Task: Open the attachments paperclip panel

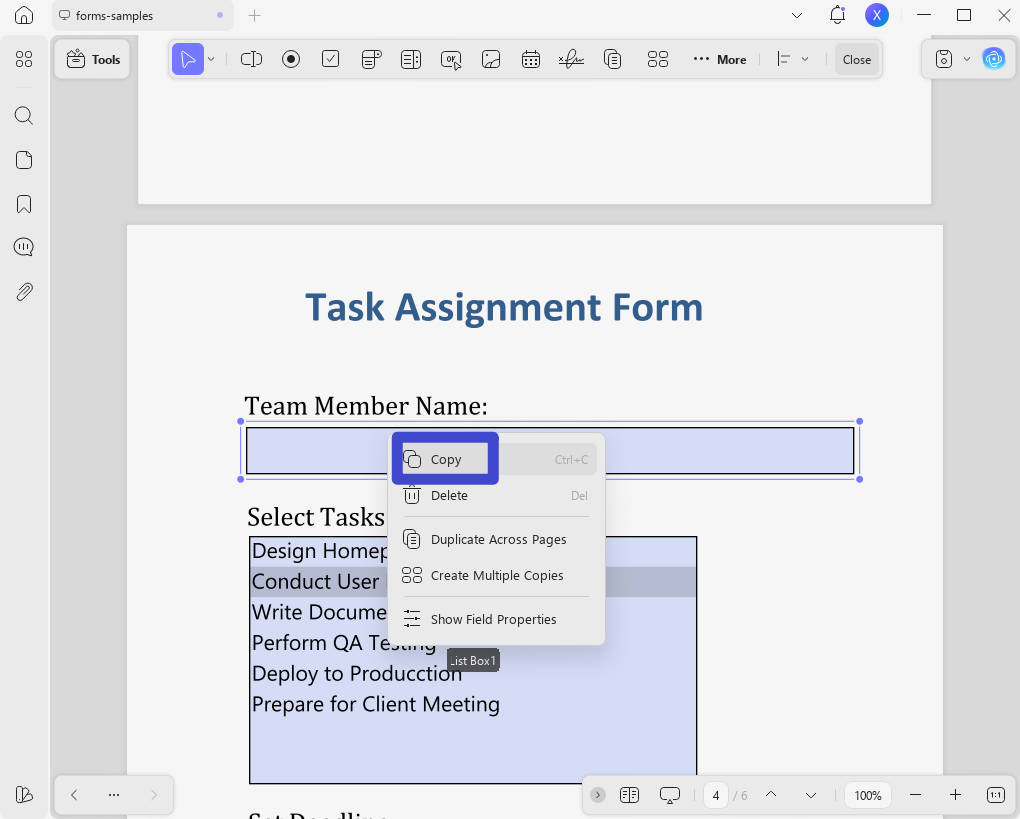Action: click(x=24, y=291)
